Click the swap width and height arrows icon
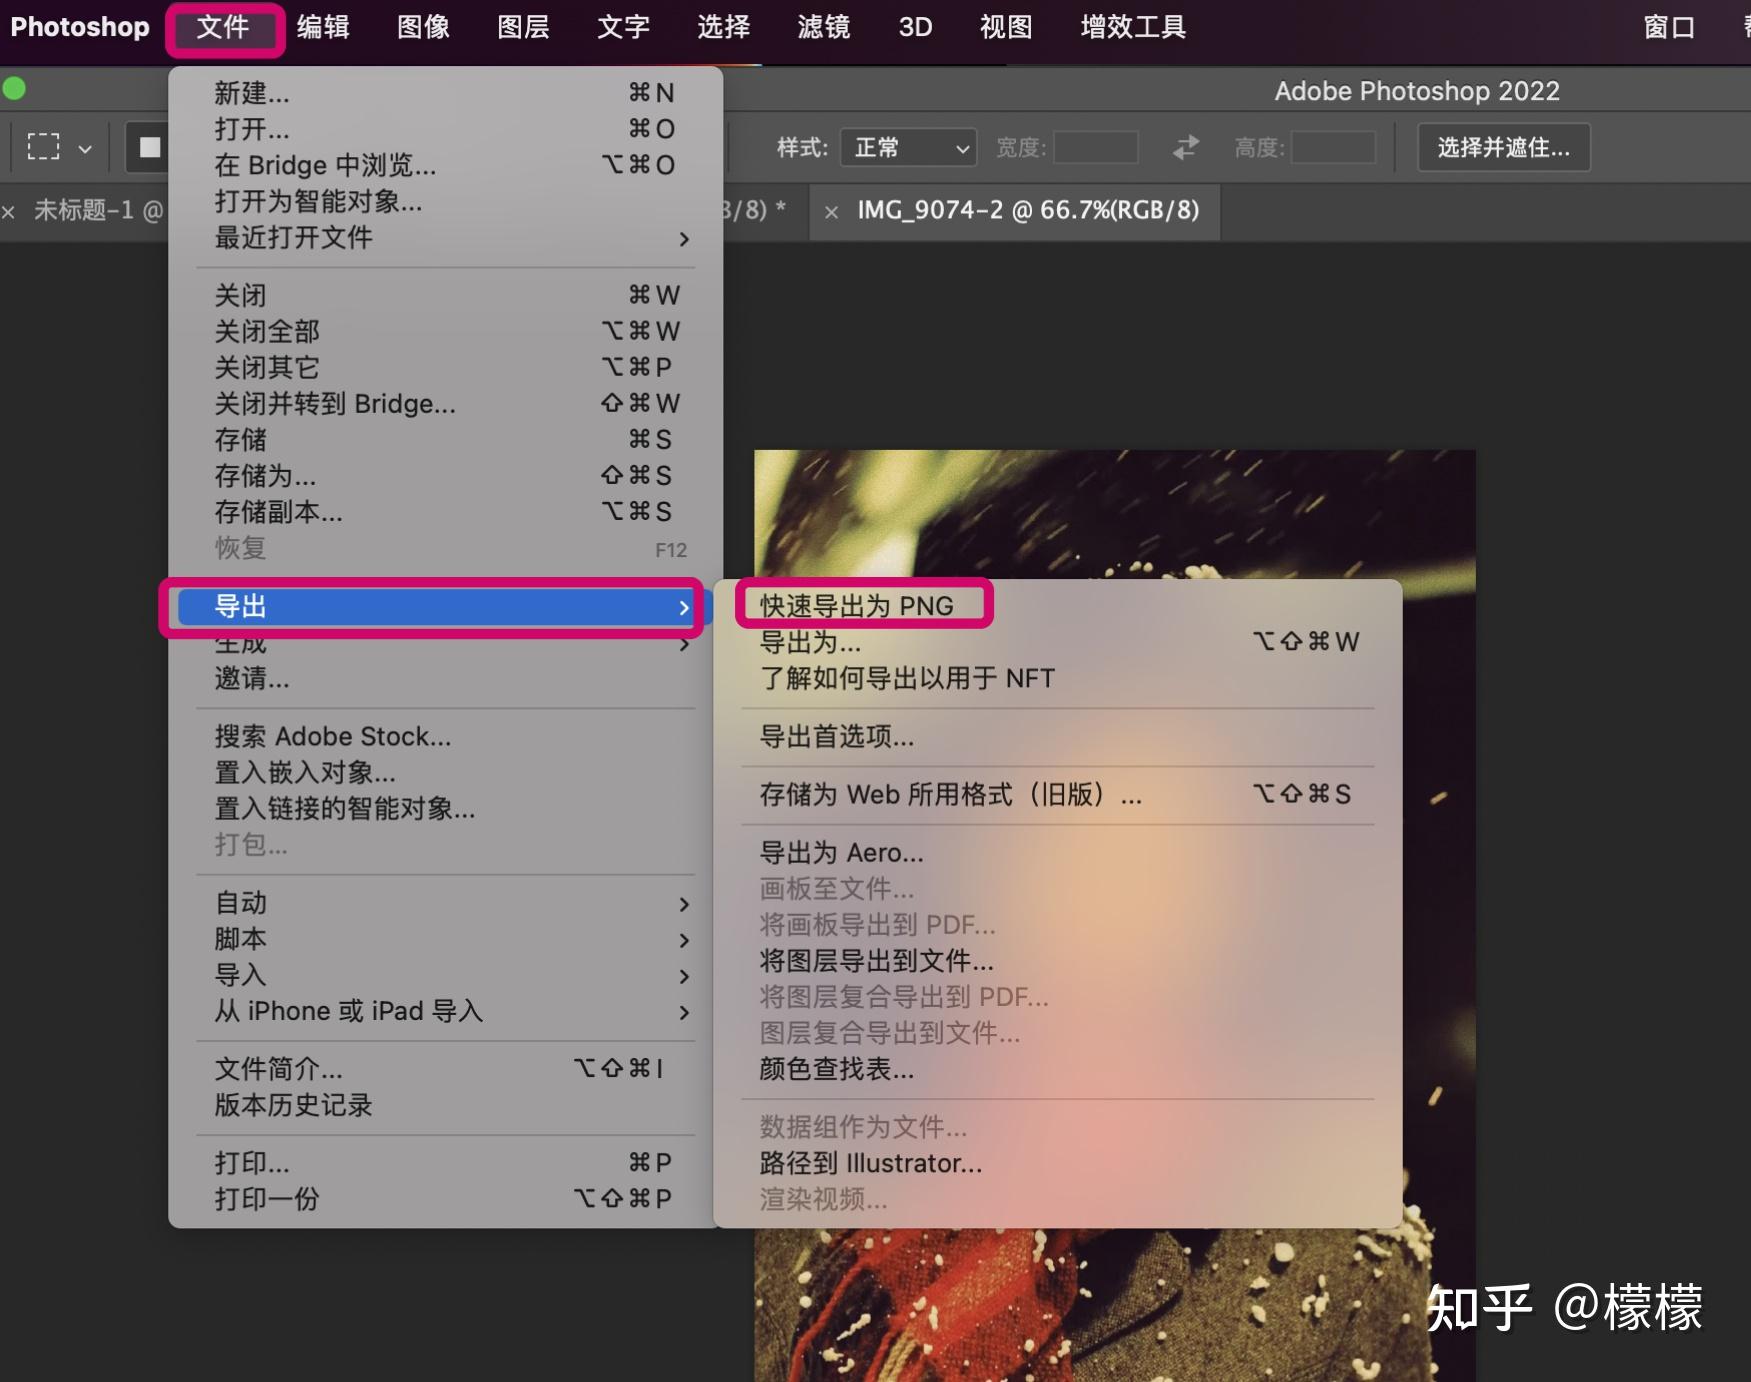The image size is (1751, 1382). click(x=1184, y=147)
